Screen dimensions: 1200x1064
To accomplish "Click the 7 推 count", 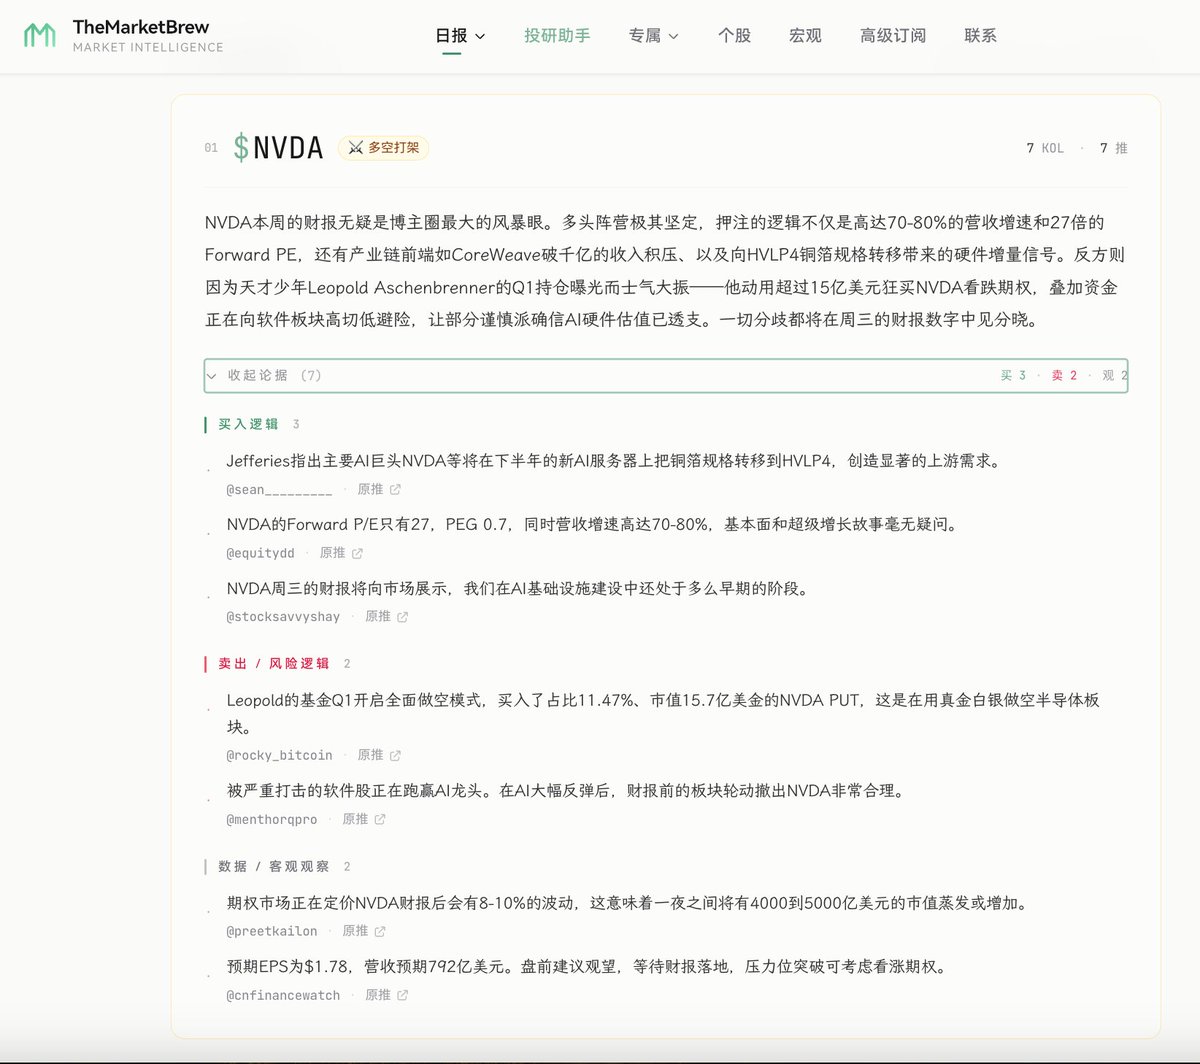I will point(1114,148).
